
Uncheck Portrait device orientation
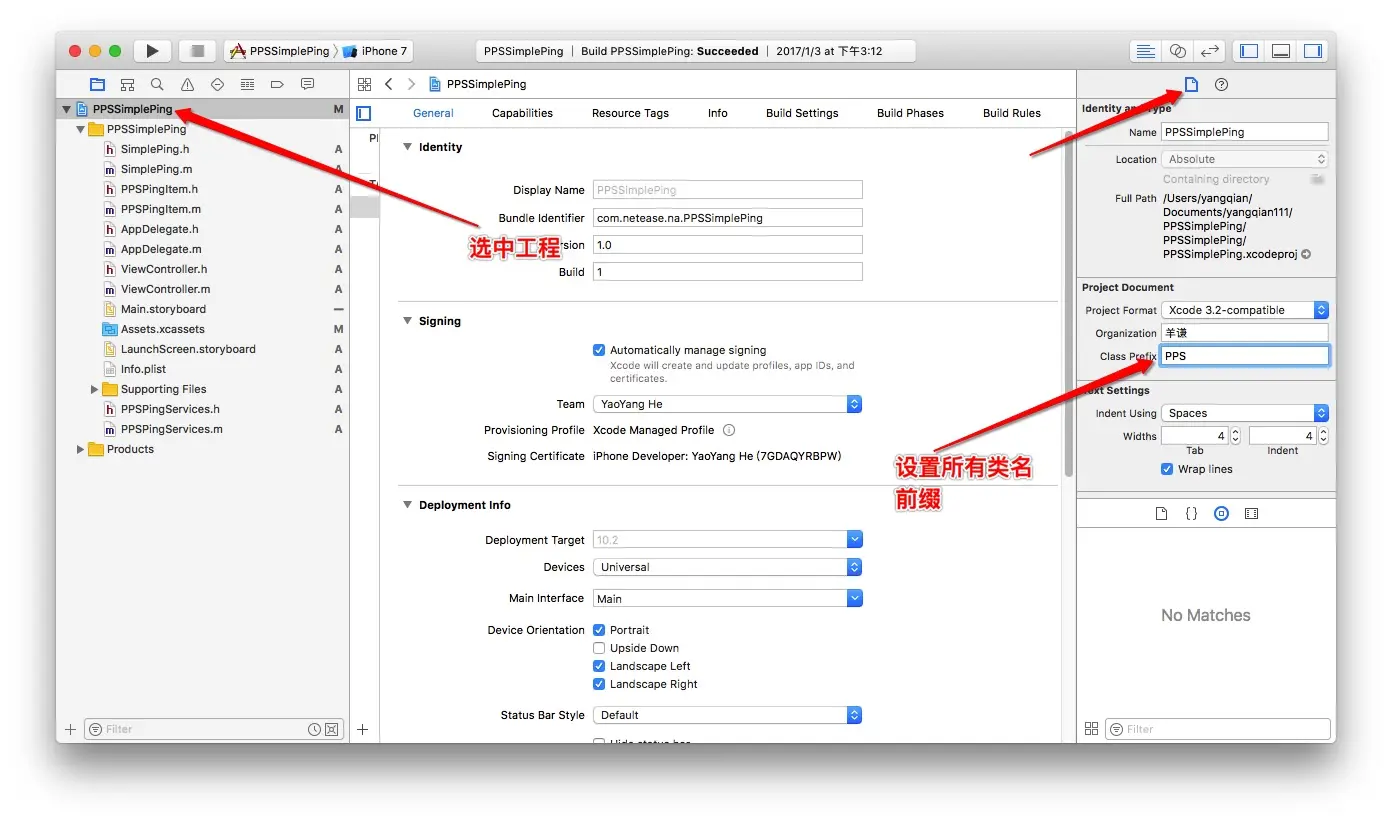click(599, 630)
